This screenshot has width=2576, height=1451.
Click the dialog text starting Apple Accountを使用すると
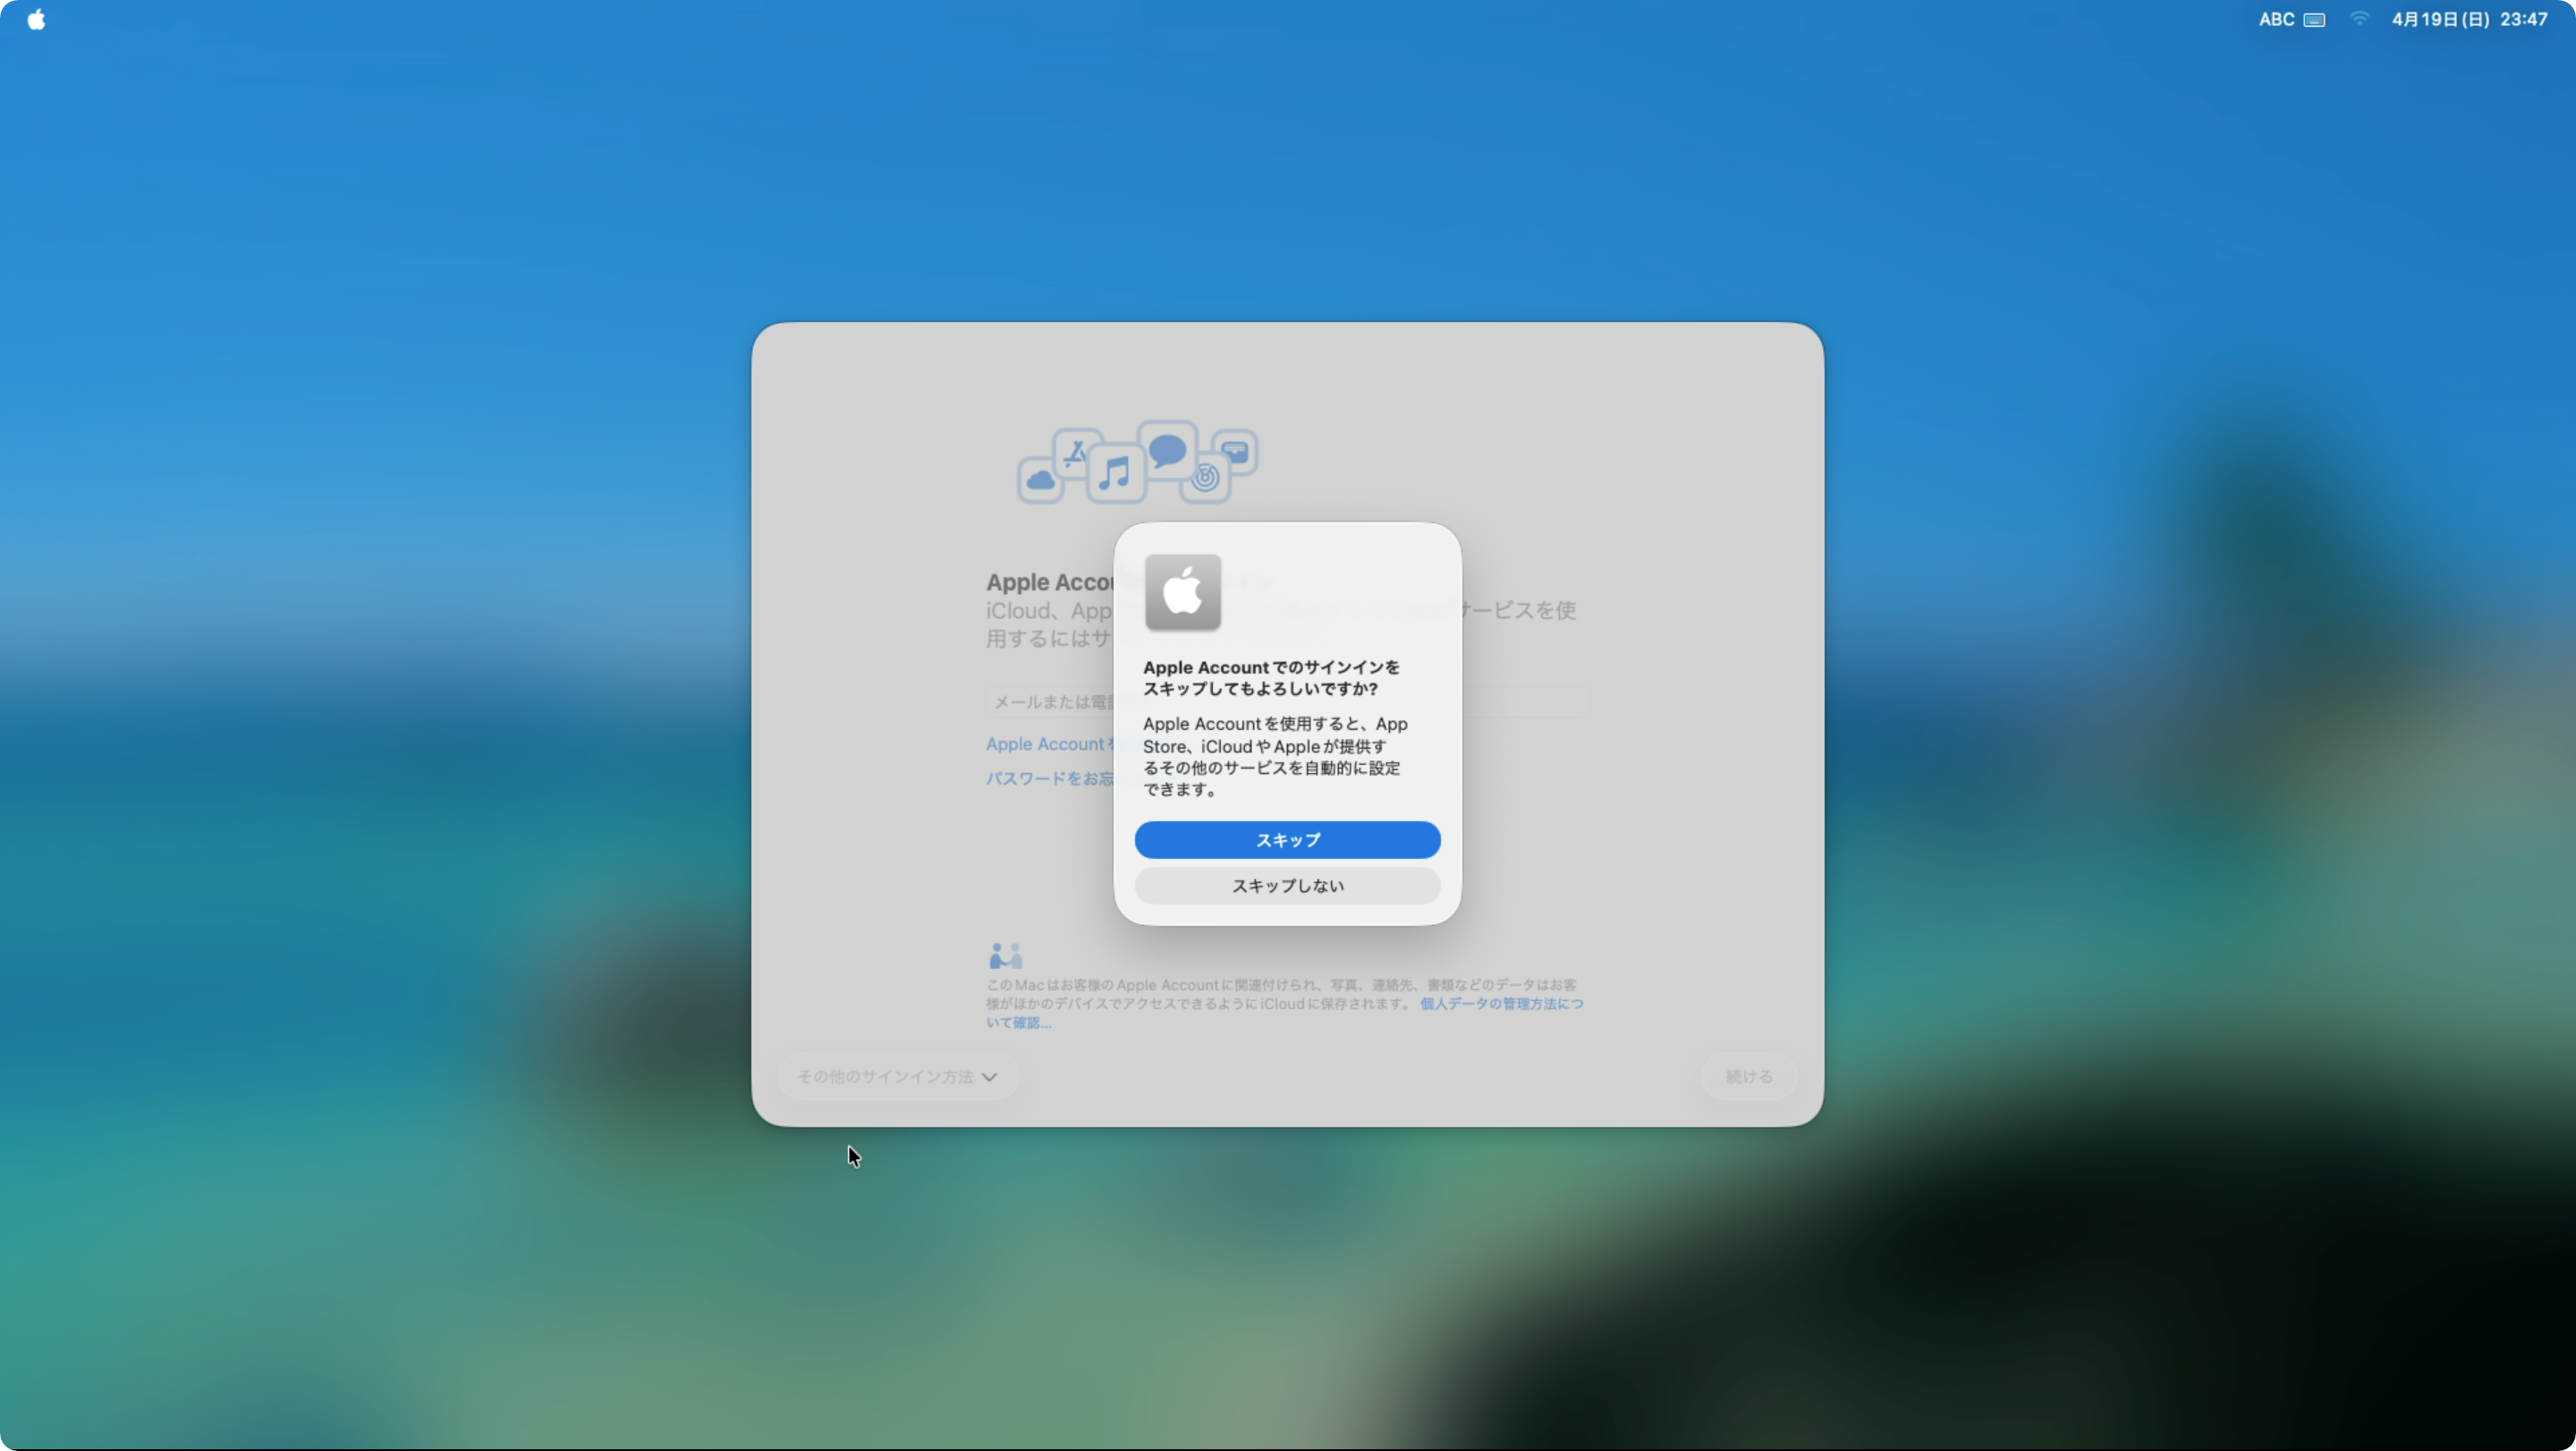pyautogui.click(x=1275, y=756)
